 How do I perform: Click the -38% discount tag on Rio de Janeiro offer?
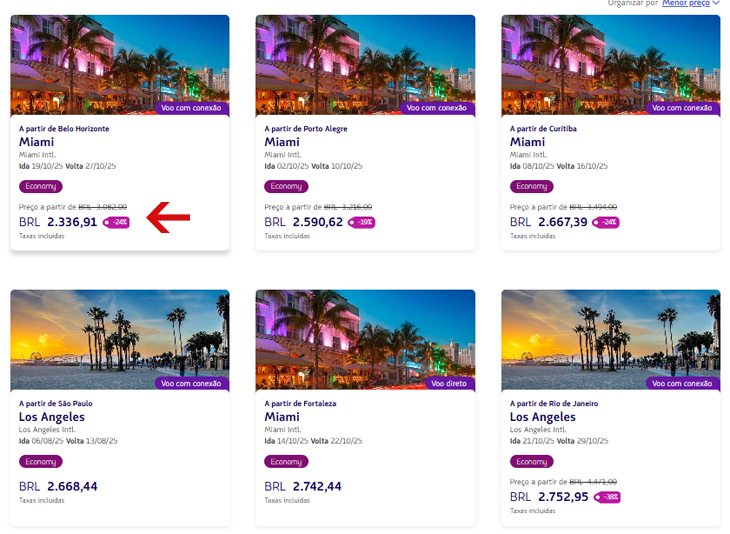[607, 497]
